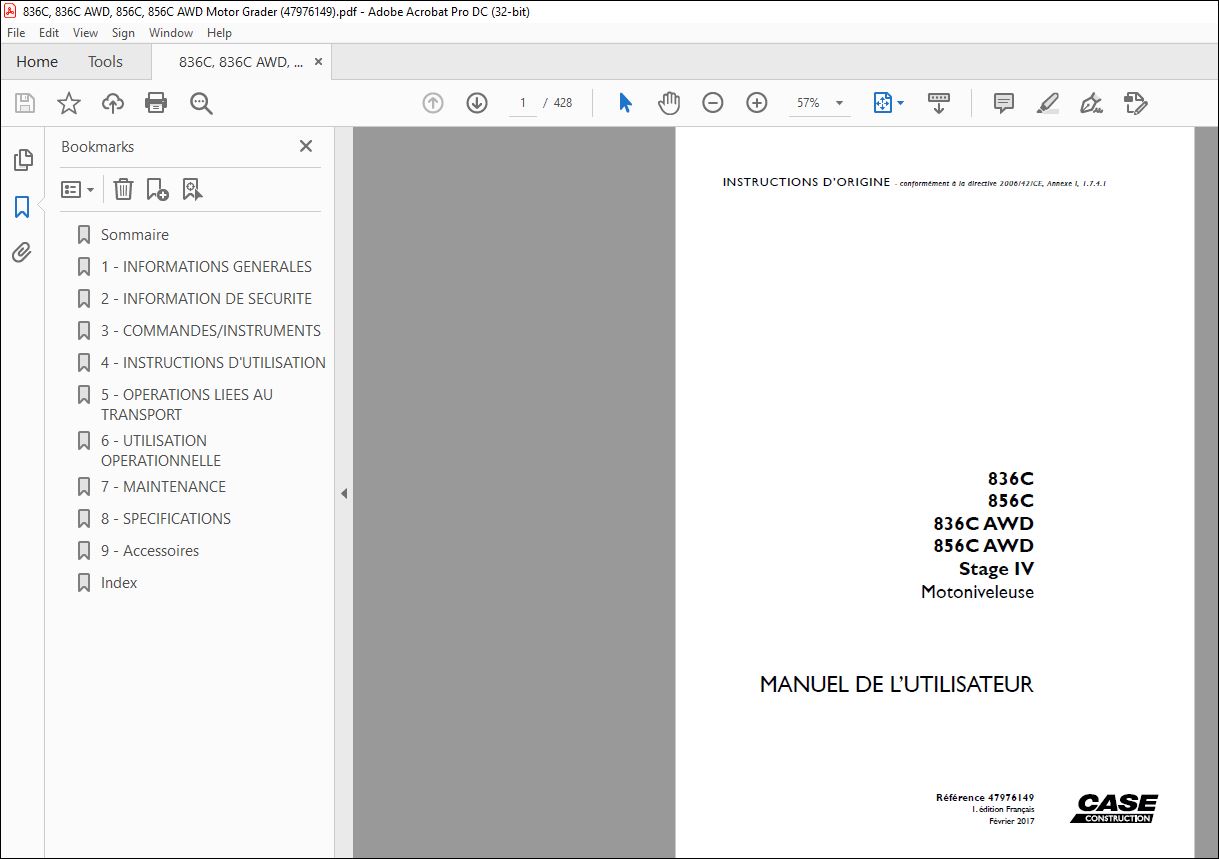Zoom in with plus icon
Screen dimensions: 1219x859
757,103
